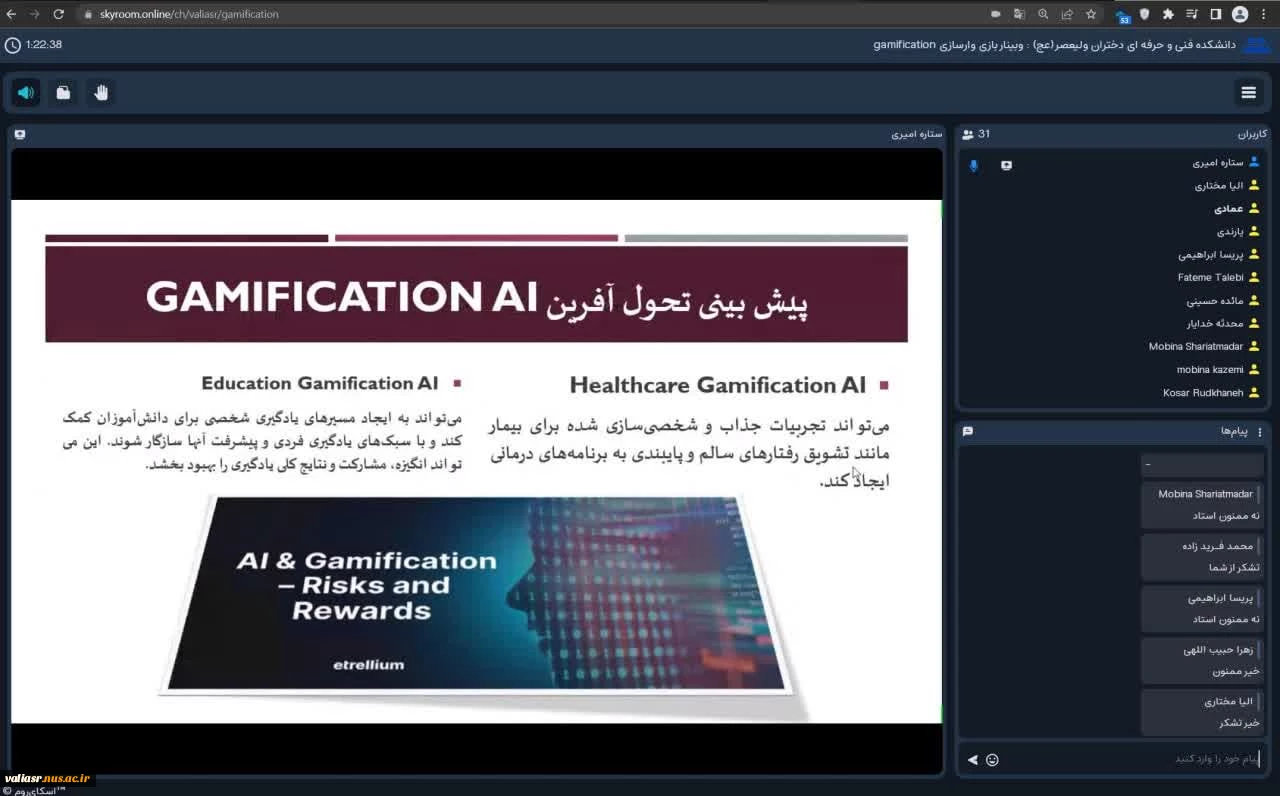Screen dimensions: 1280x796
Task: Open the browser profile avatar
Action: [x=1240, y=14]
